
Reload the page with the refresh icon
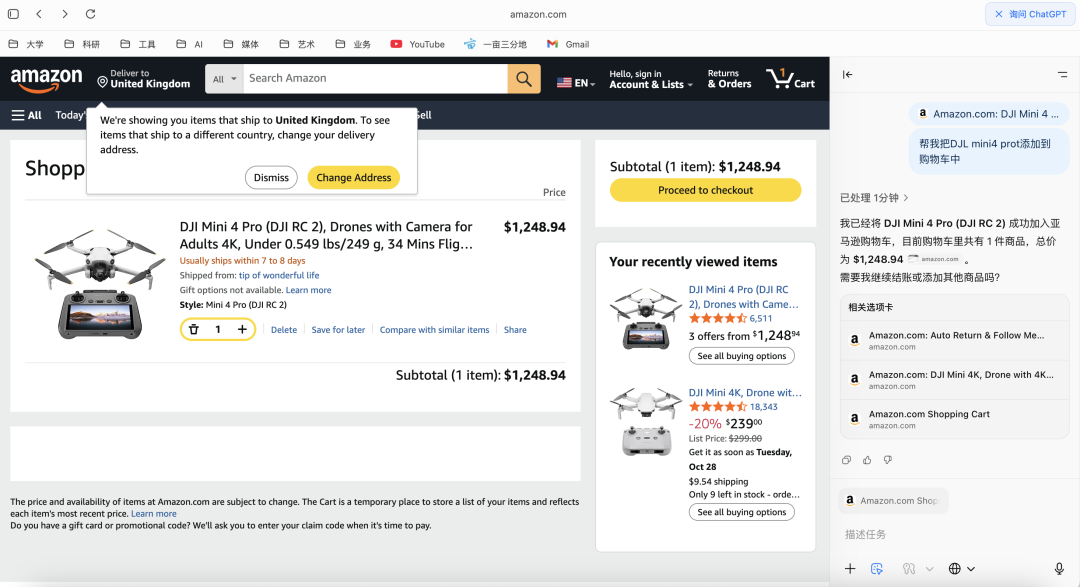coord(91,14)
